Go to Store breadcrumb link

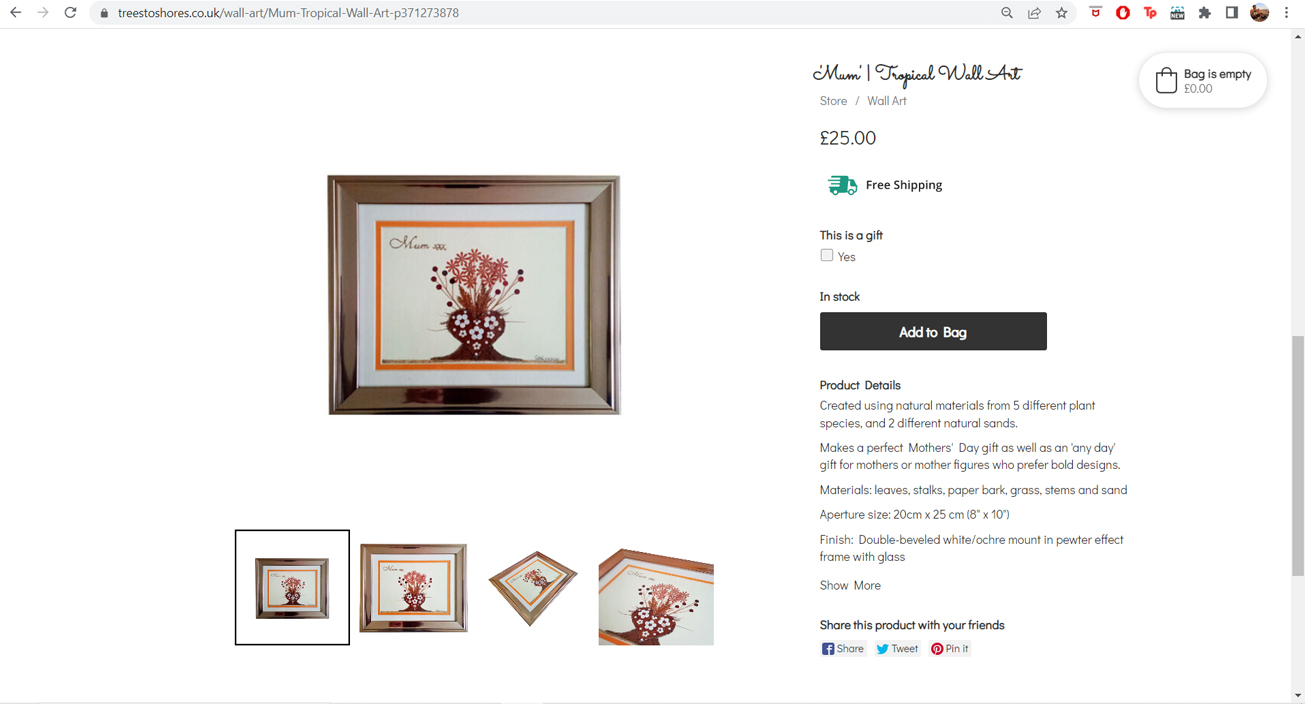(x=833, y=101)
